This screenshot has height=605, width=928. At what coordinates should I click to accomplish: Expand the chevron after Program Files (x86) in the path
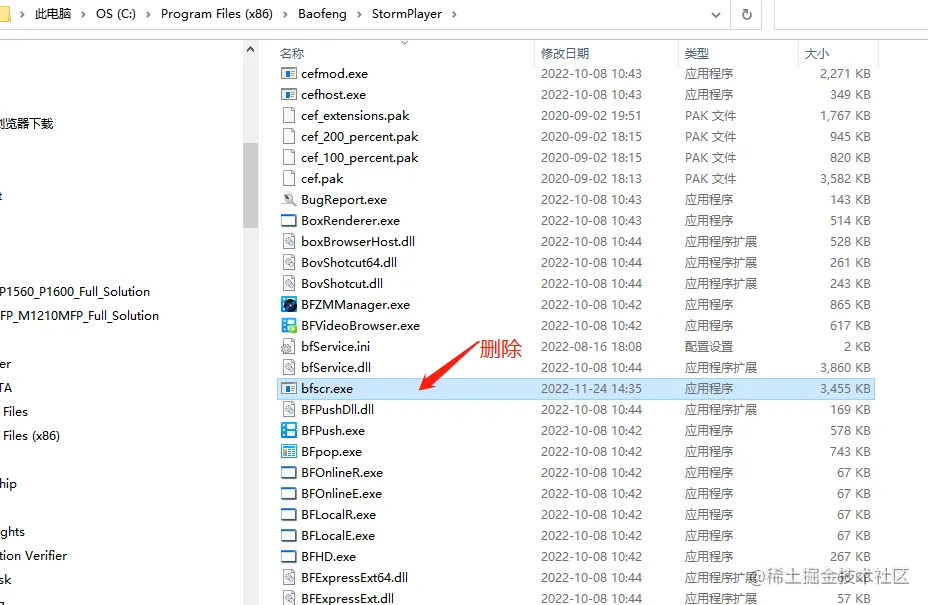coord(285,14)
